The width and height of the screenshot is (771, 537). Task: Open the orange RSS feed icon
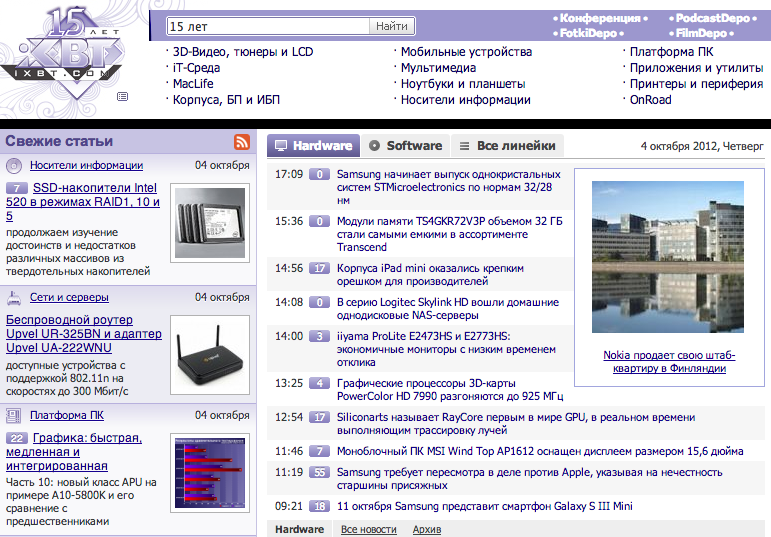pos(241,142)
